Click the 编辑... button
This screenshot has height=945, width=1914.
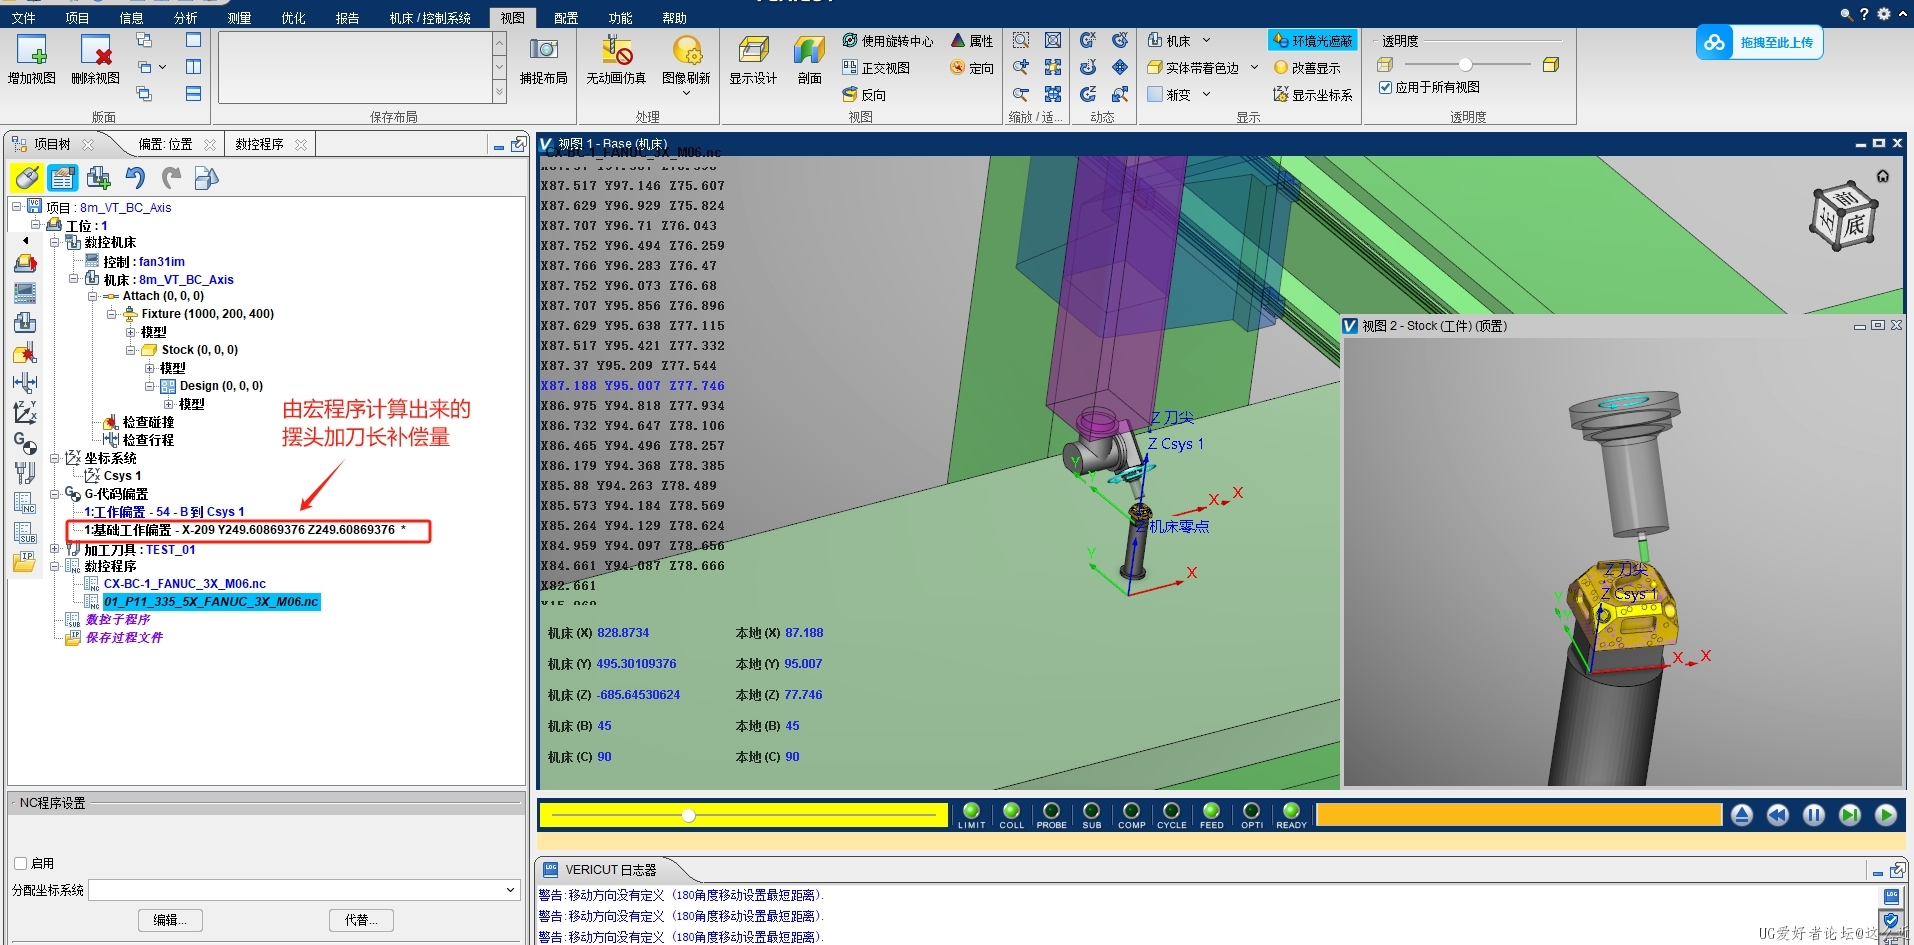170,920
